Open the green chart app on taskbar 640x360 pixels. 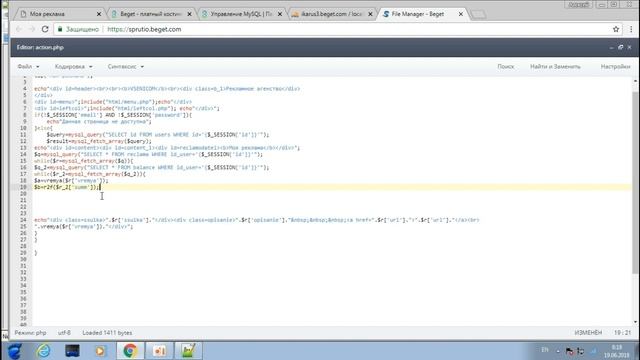188,351
